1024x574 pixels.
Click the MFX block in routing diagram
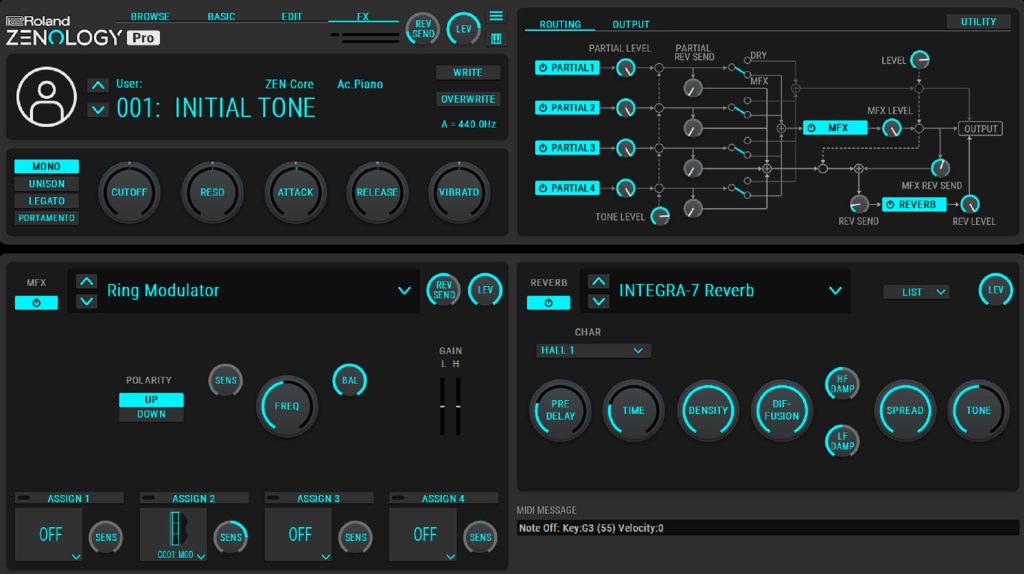[832, 128]
